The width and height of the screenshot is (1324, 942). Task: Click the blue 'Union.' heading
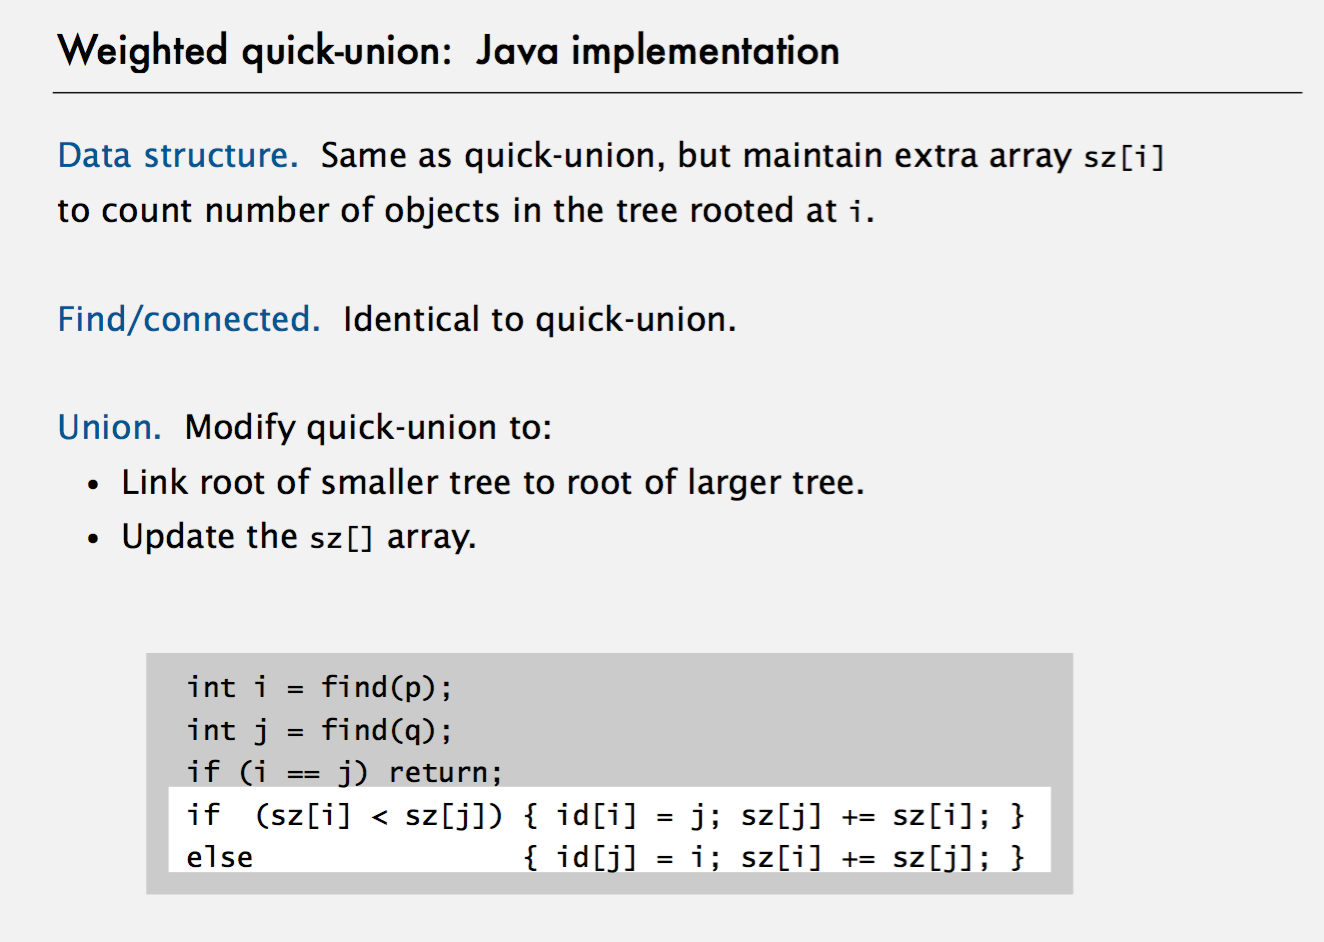109,428
